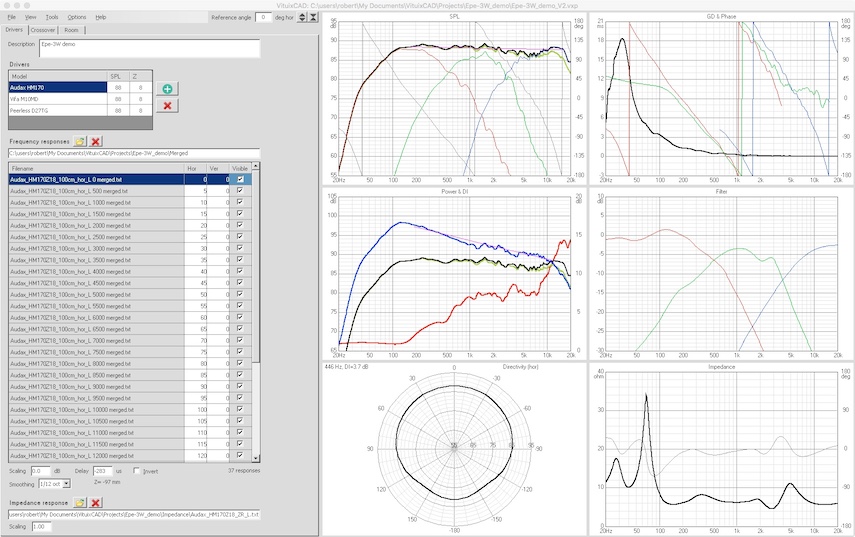Image resolution: width=855 pixels, height=537 pixels.
Task: Select the Audax HM170 driver row
Action: click(x=81, y=87)
